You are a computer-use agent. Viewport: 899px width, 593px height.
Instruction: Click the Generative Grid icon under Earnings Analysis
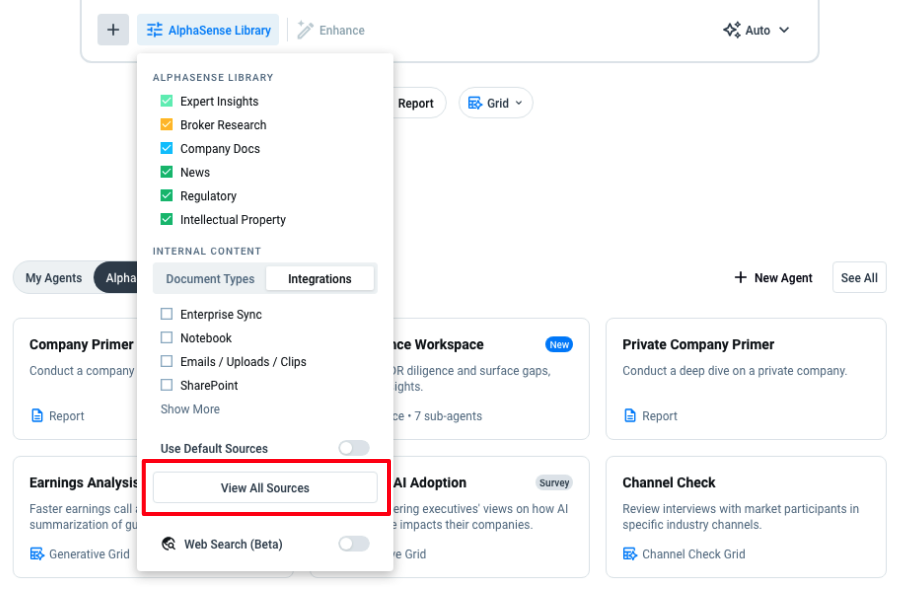click(x=37, y=554)
